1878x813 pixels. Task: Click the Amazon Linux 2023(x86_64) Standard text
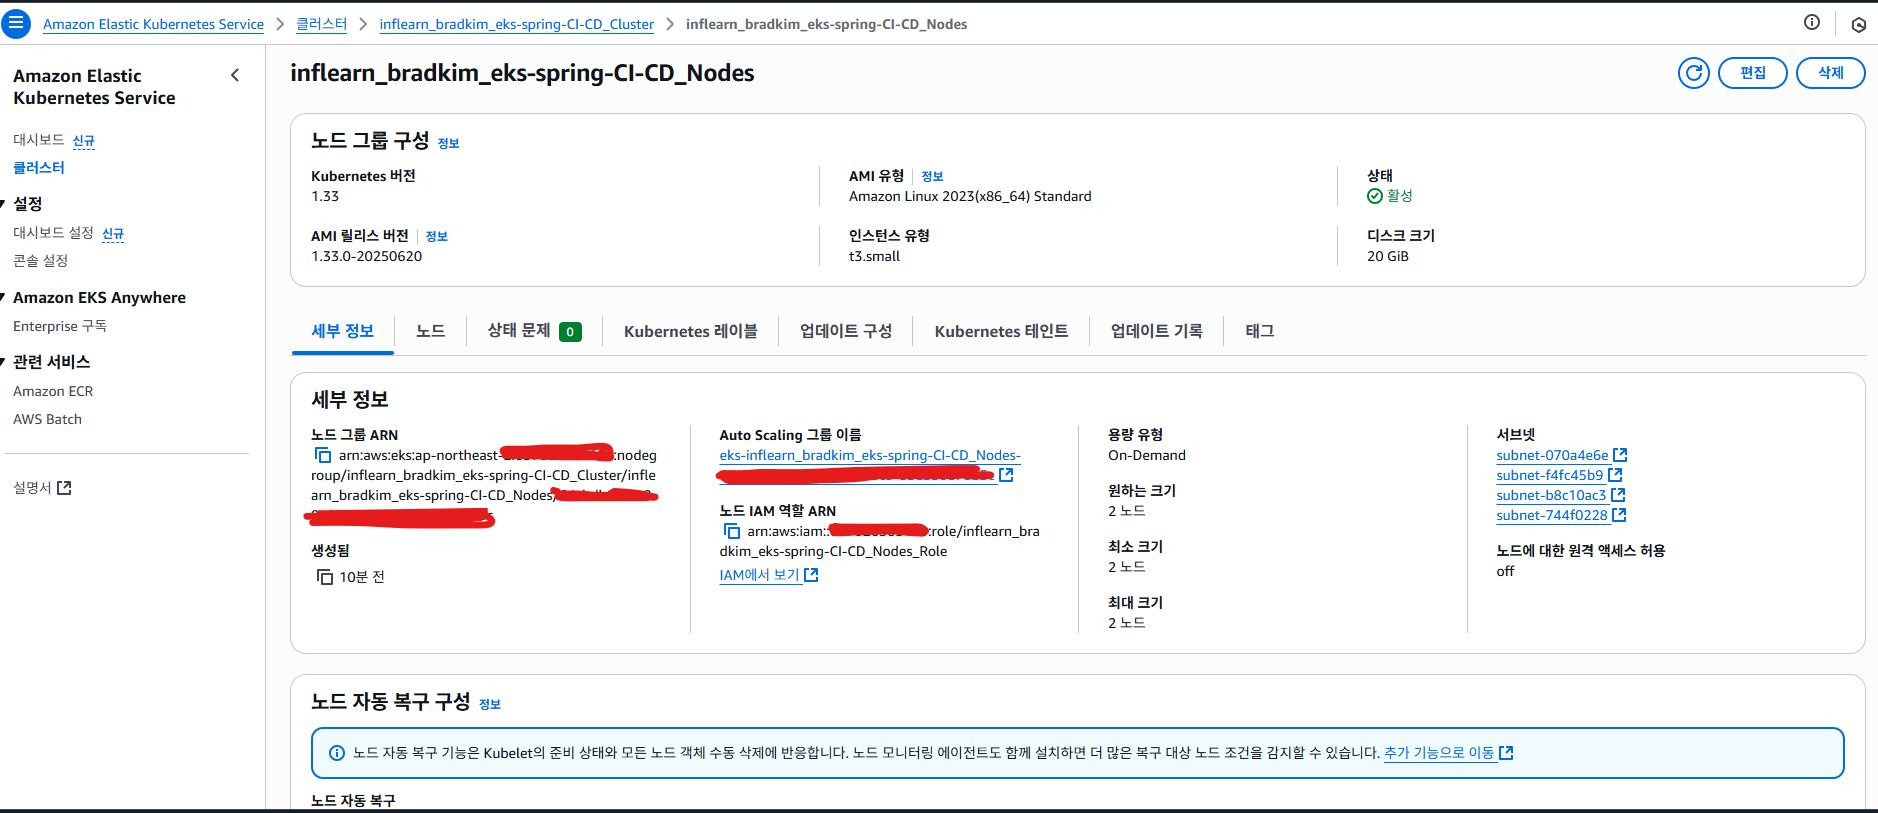pos(970,196)
